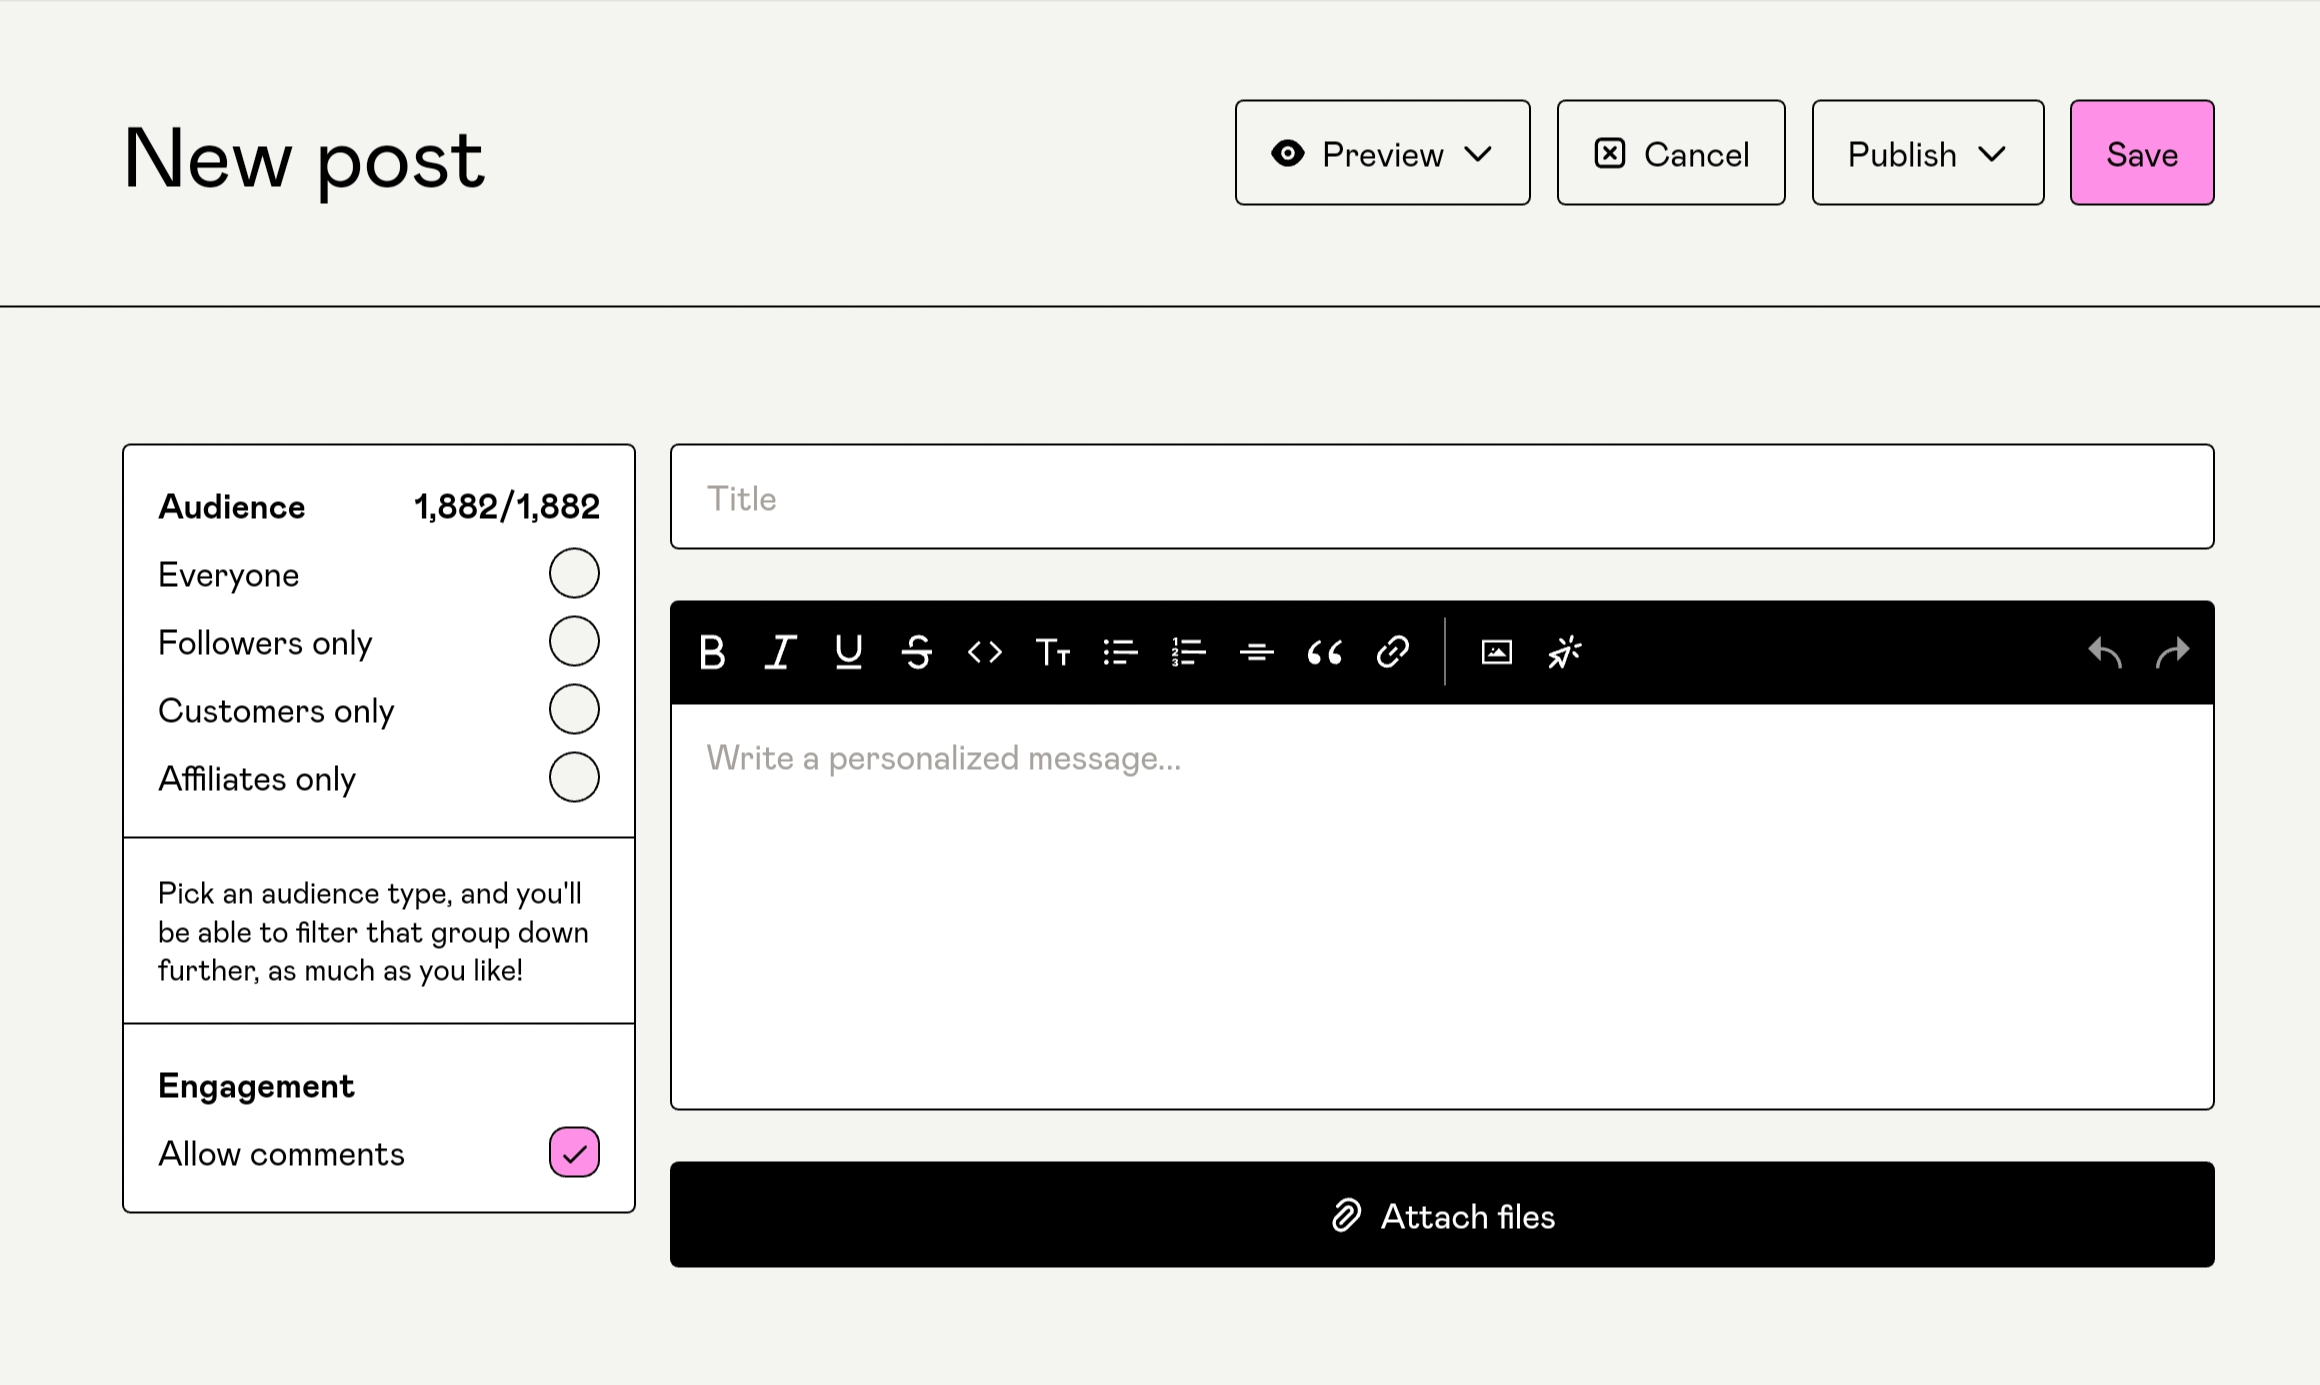Click the pink Save button

[2141, 153]
